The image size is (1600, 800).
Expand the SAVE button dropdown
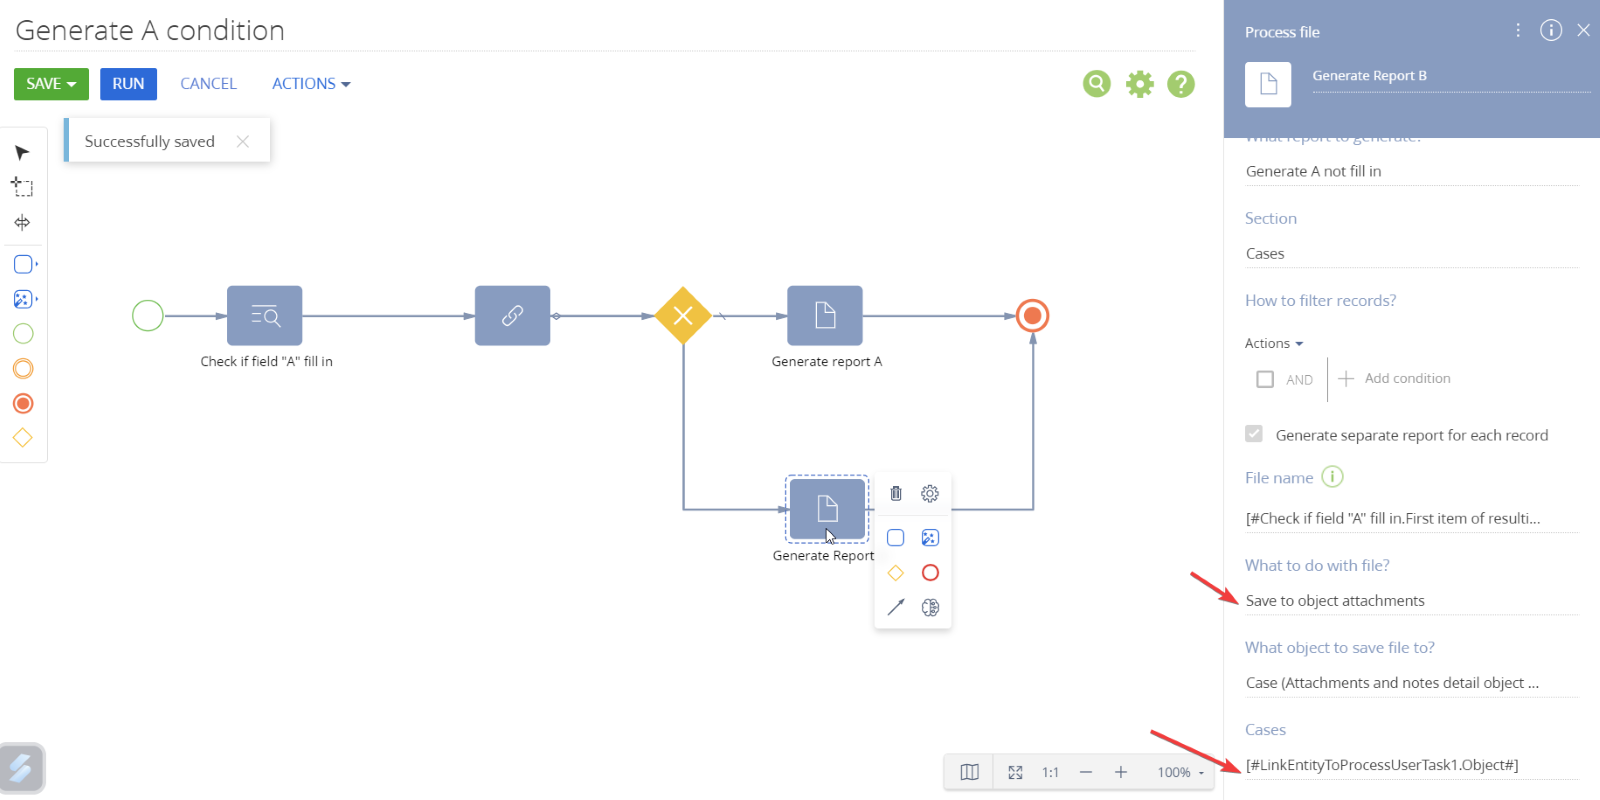click(72, 84)
